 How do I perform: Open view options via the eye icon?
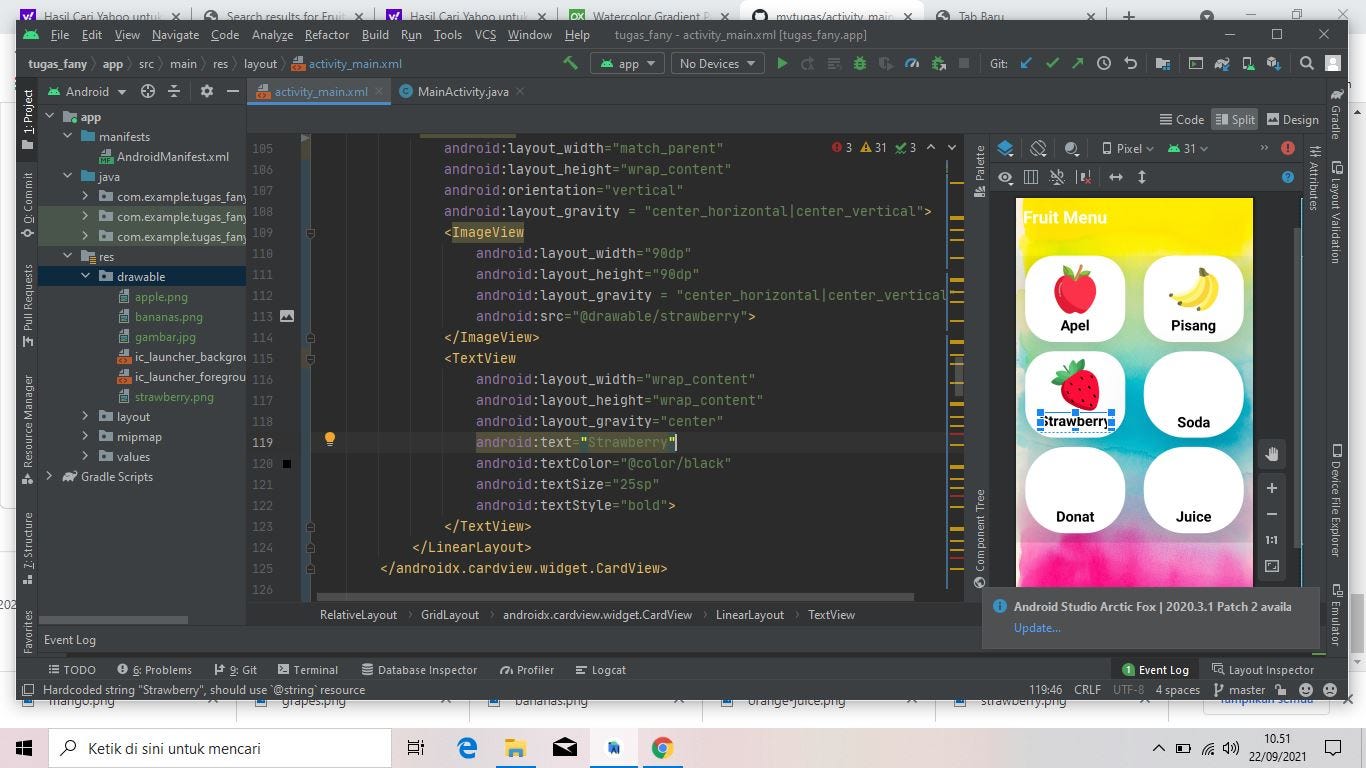coord(1005,177)
